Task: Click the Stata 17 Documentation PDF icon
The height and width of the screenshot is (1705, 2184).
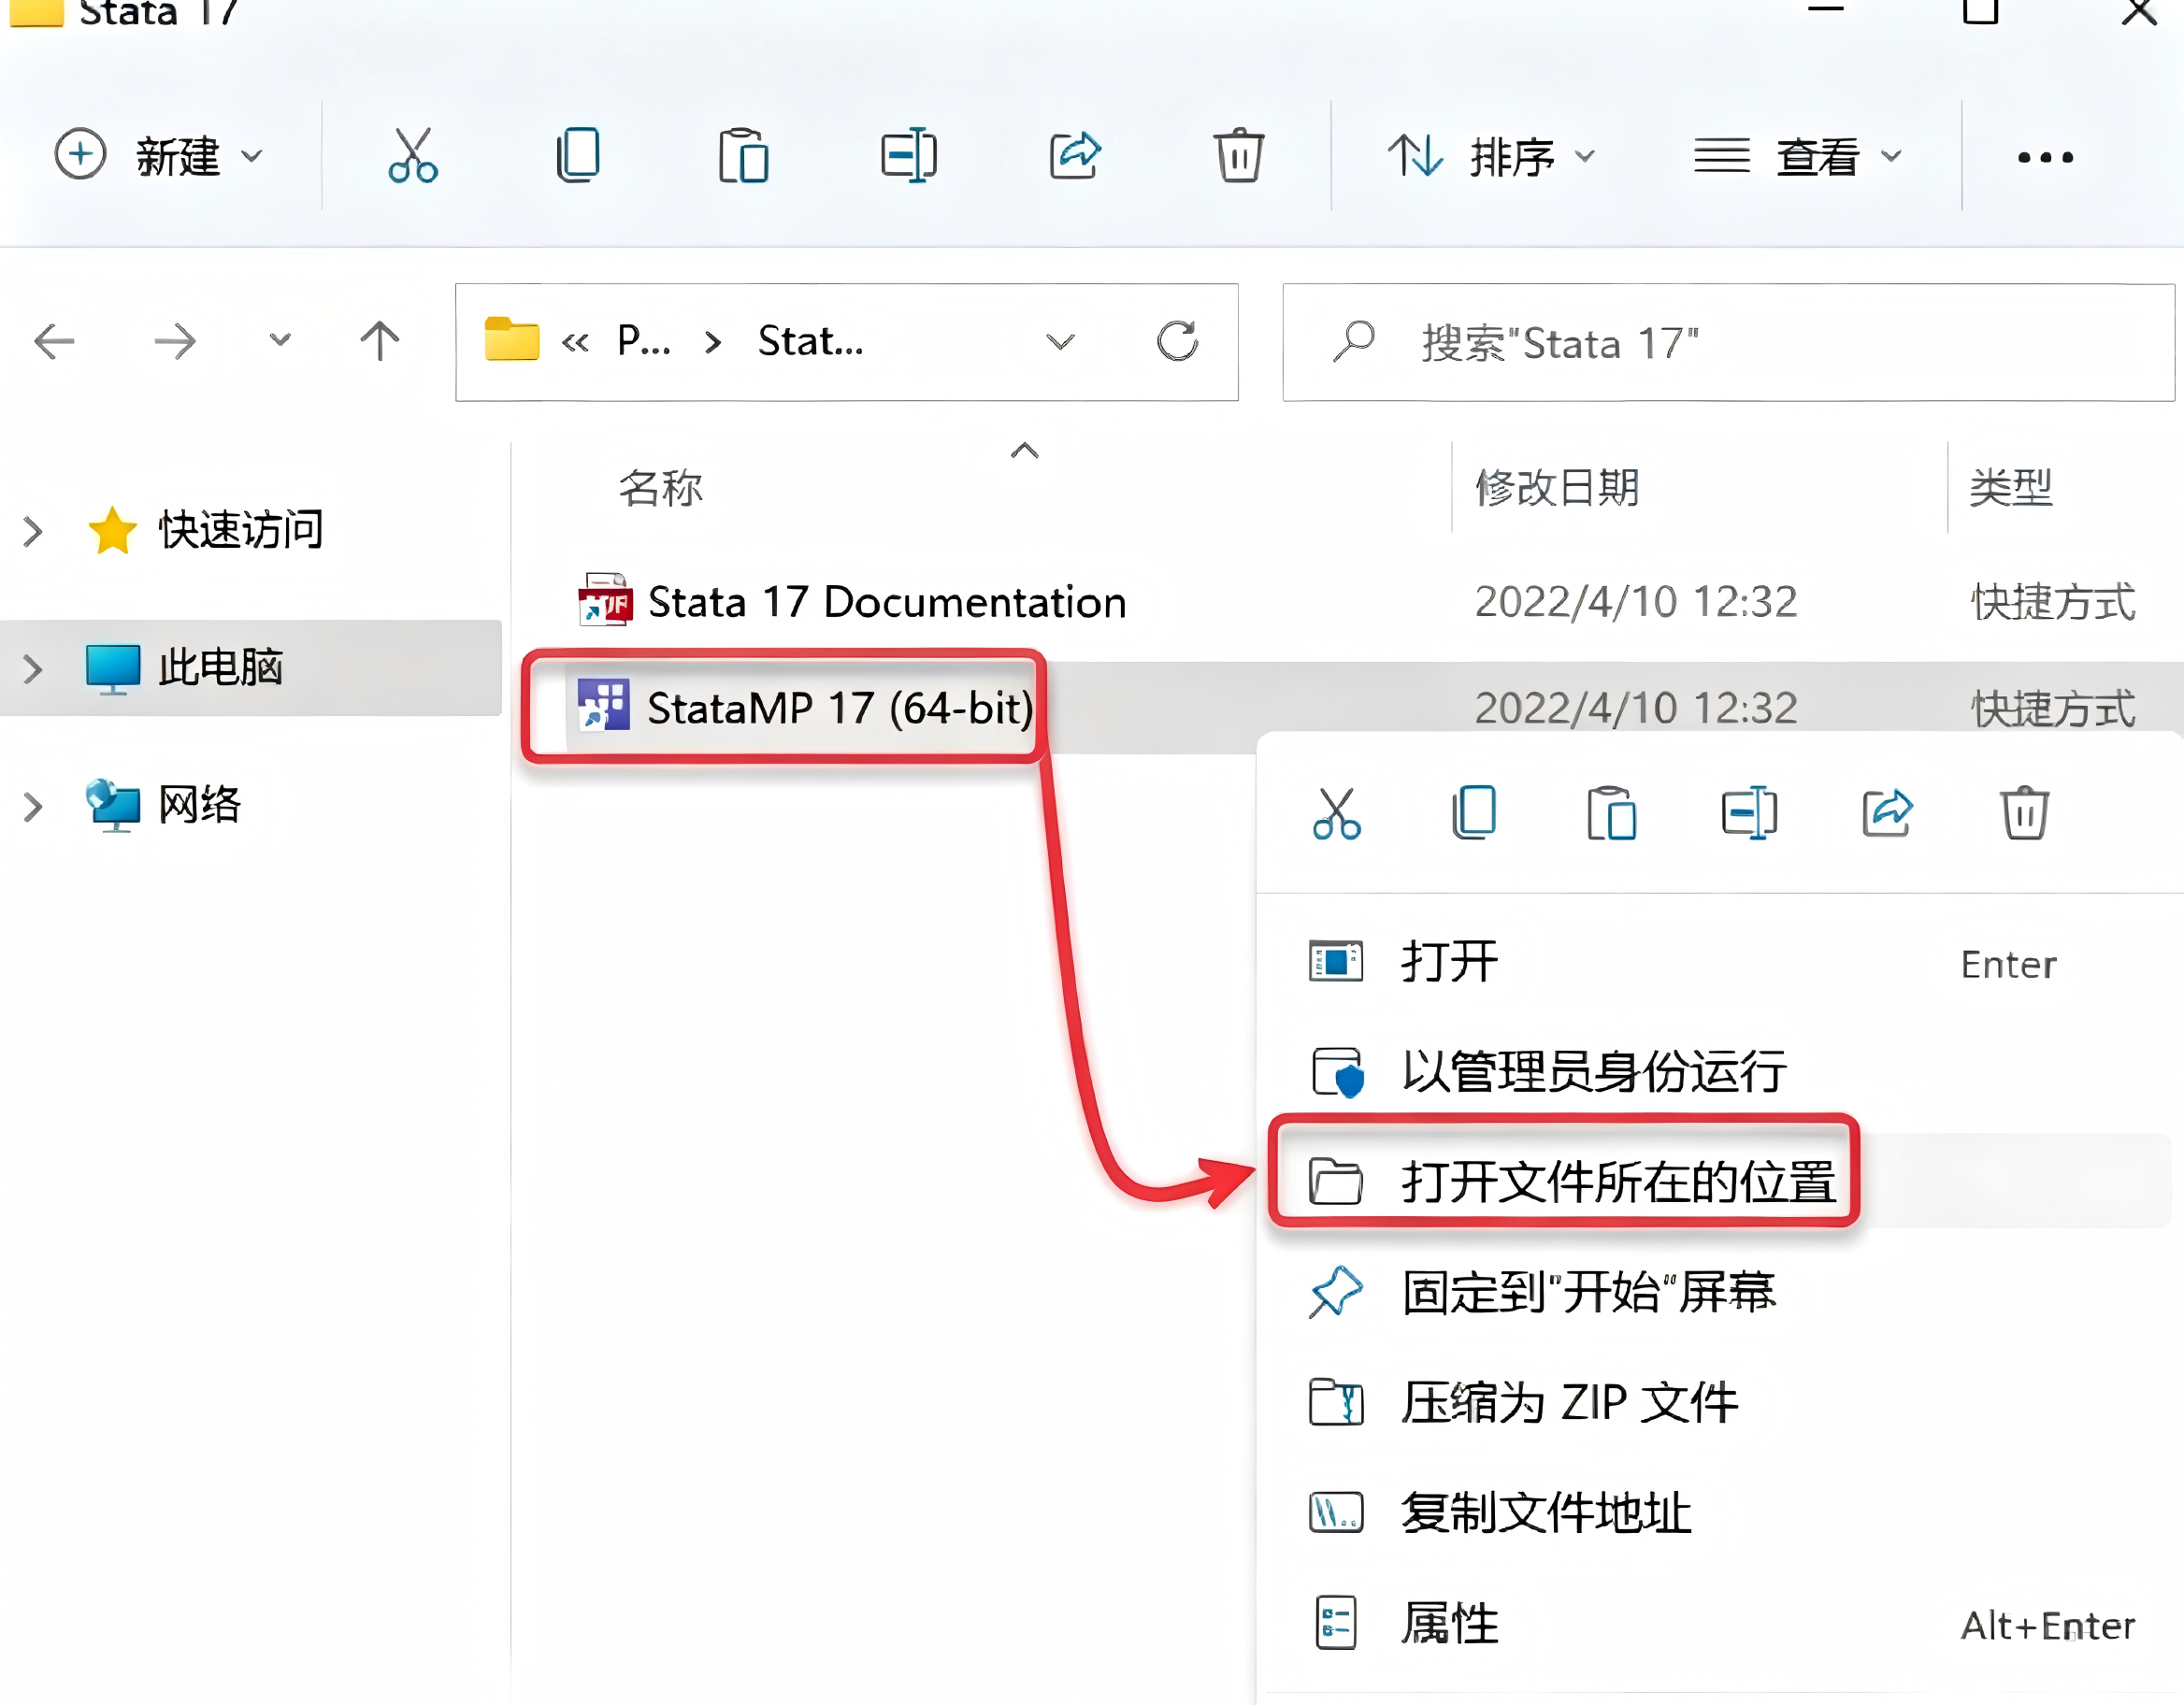Action: pyautogui.click(x=605, y=600)
